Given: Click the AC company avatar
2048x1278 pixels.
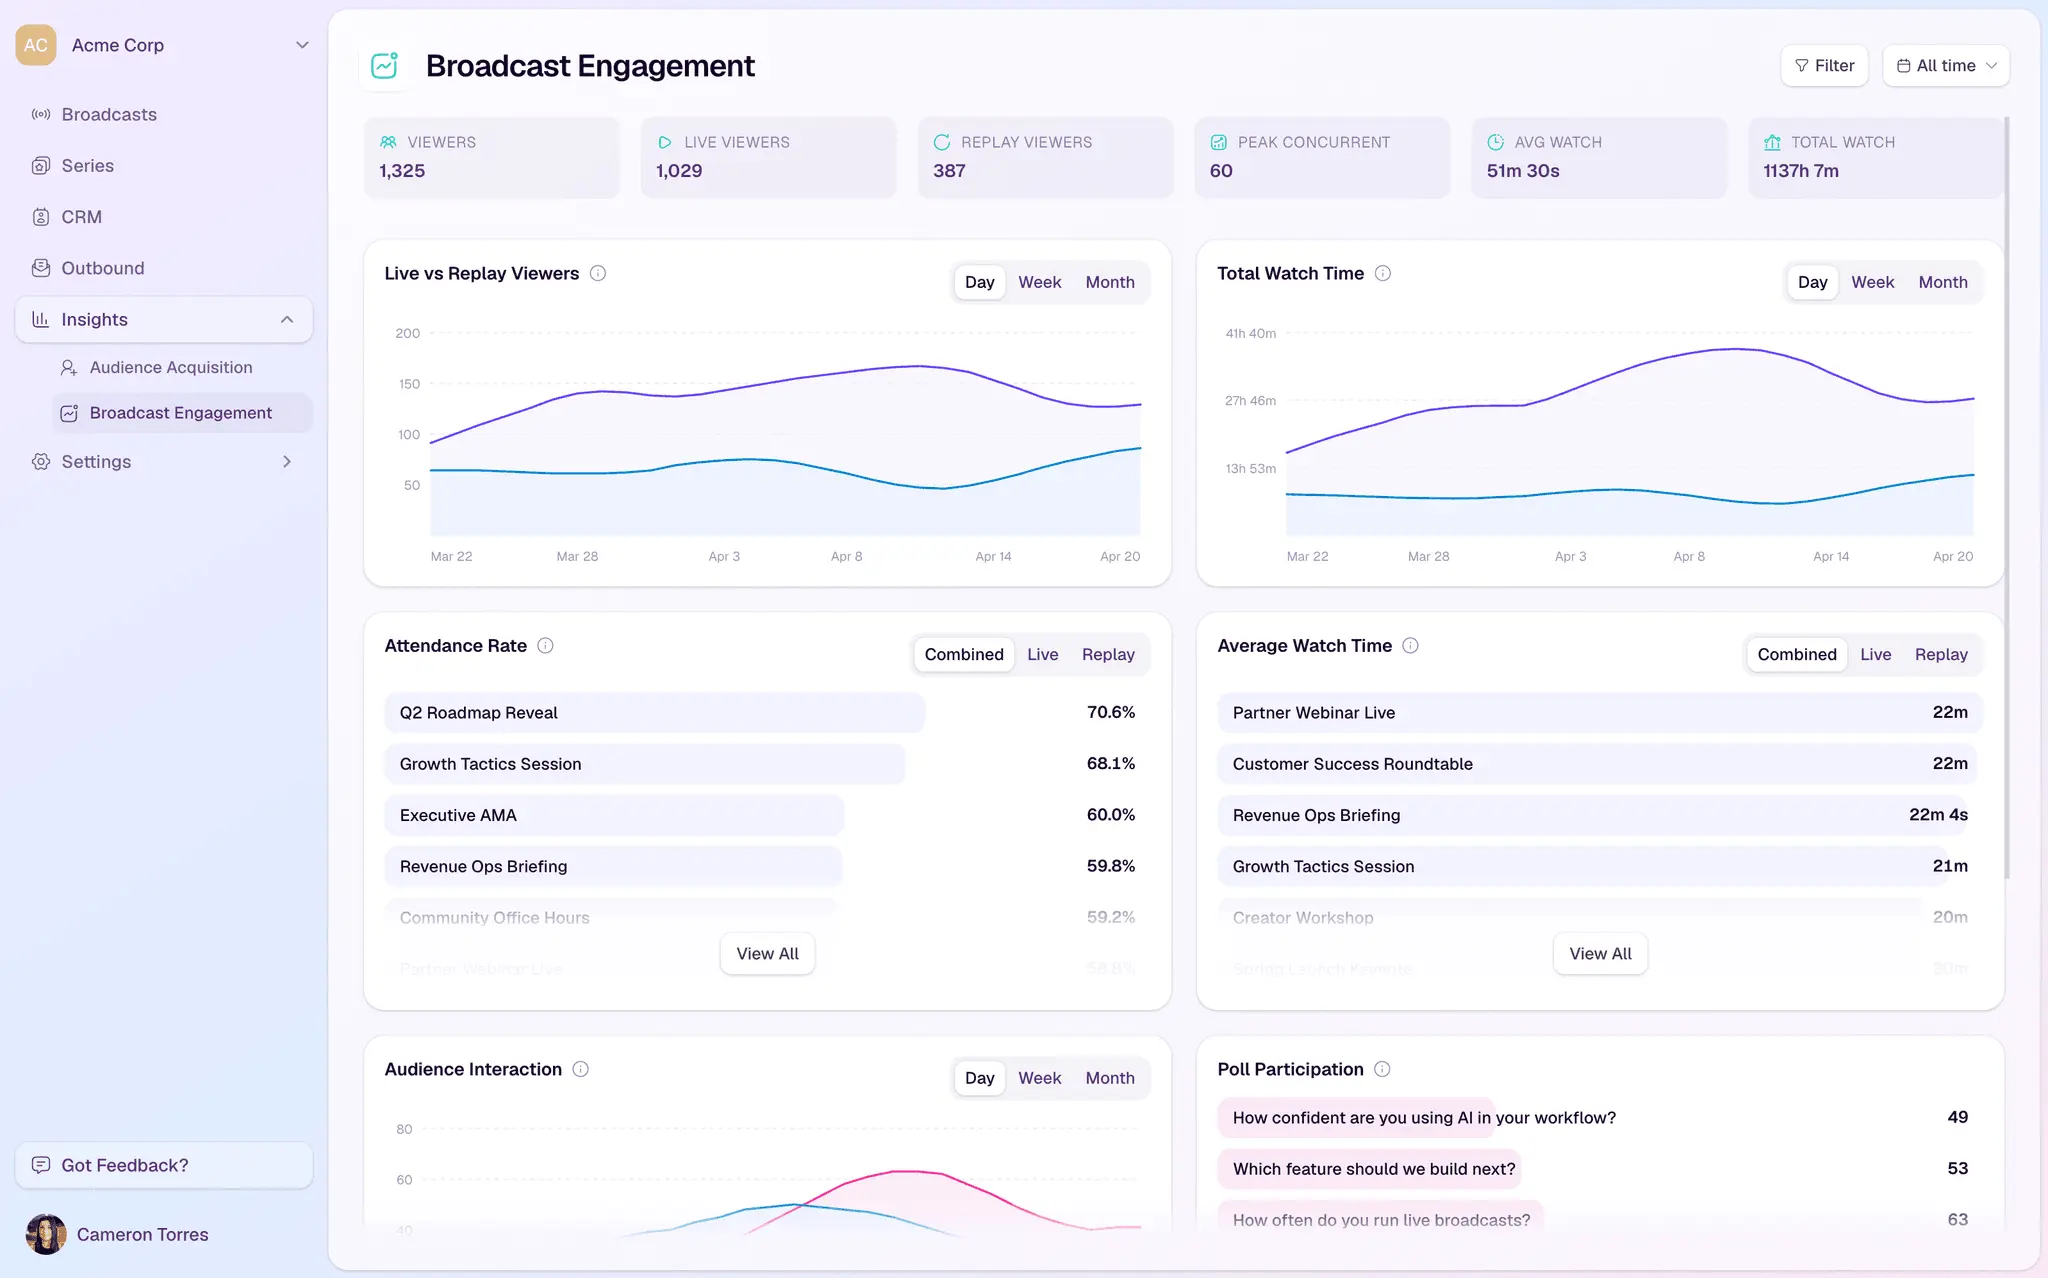Looking at the screenshot, I should [x=36, y=45].
